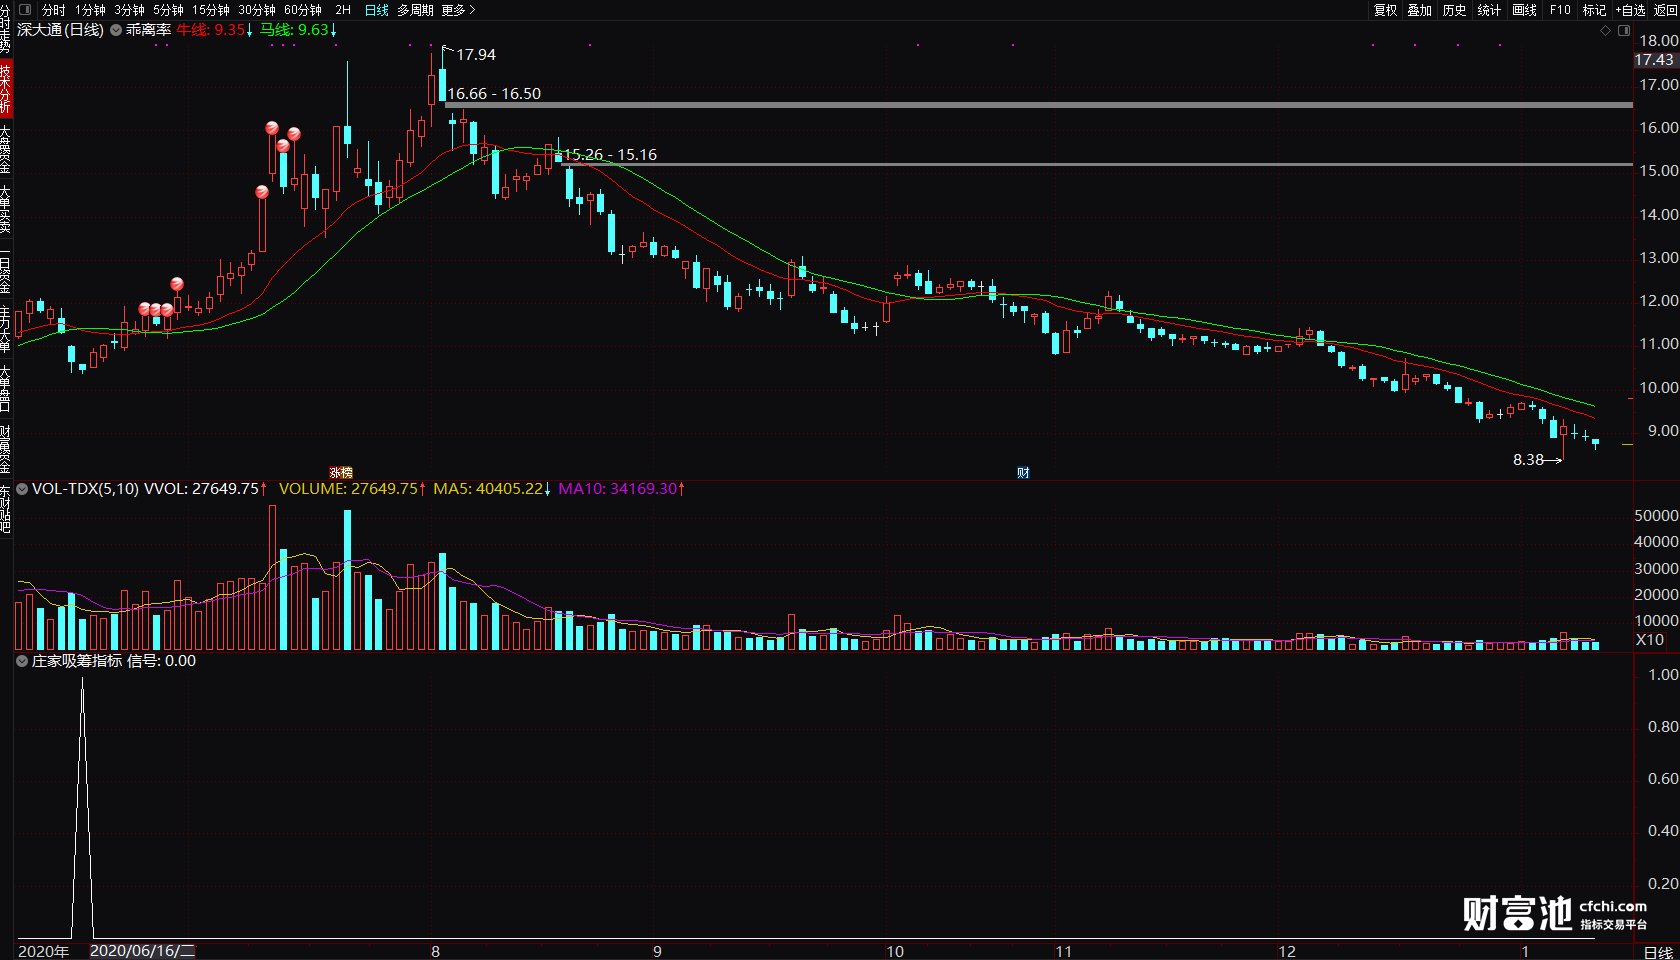Add stock via +自选 button
Image resolution: width=1680 pixels, height=960 pixels.
click(x=1630, y=10)
